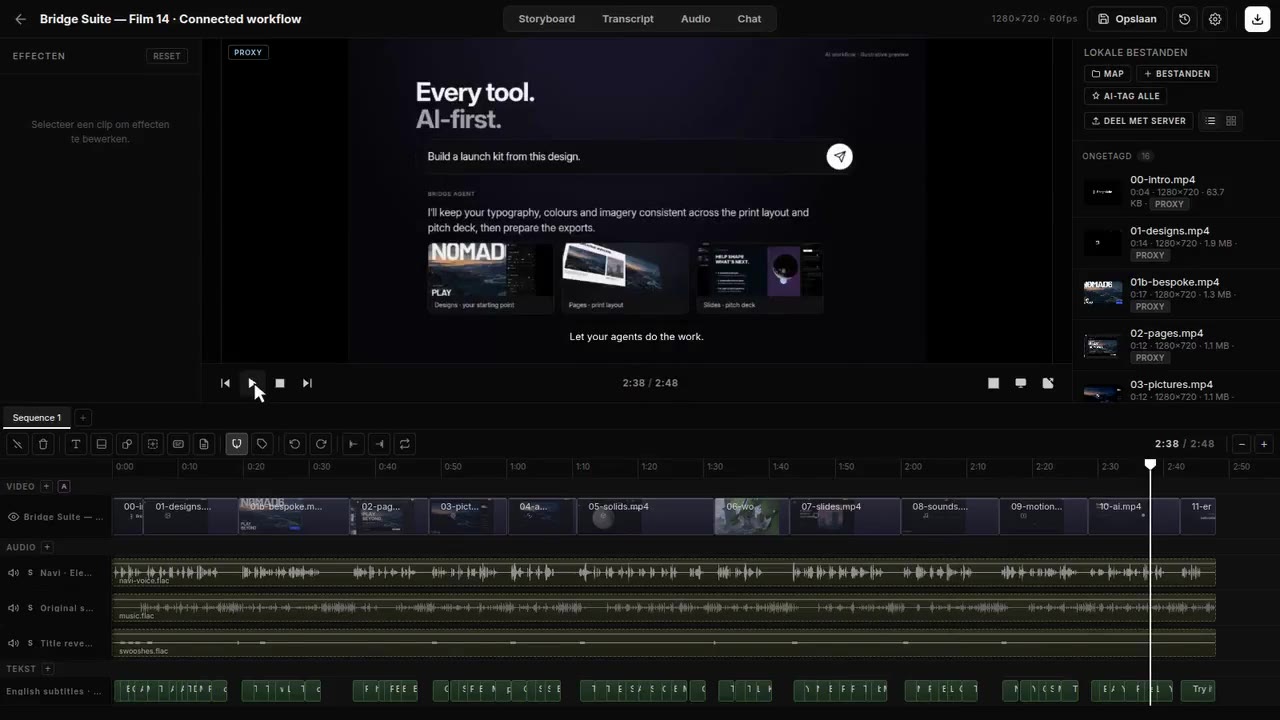Toggle the magnet snapping button
This screenshot has width=1280, height=720.
click(x=237, y=444)
